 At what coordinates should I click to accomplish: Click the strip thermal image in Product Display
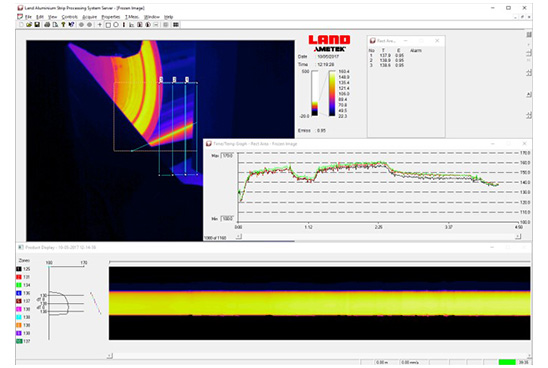[319, 303]
